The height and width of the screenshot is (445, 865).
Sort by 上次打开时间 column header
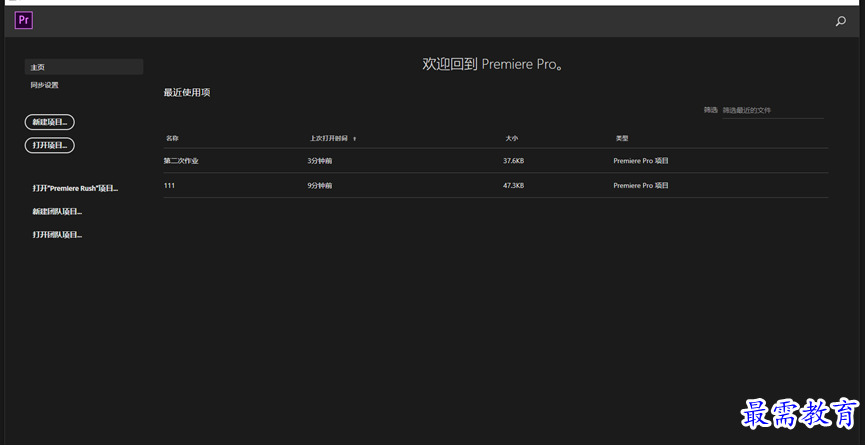[x=329, y=138]
